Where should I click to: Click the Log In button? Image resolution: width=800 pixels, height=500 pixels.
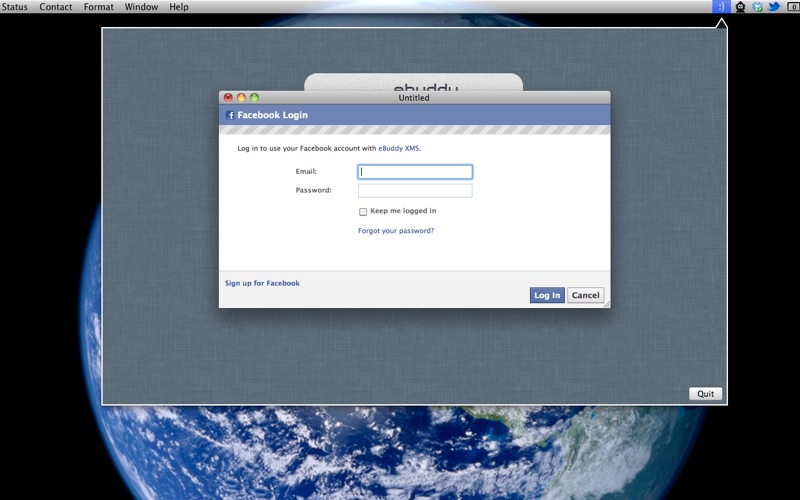pyautogui.click(x=547, y=295)
